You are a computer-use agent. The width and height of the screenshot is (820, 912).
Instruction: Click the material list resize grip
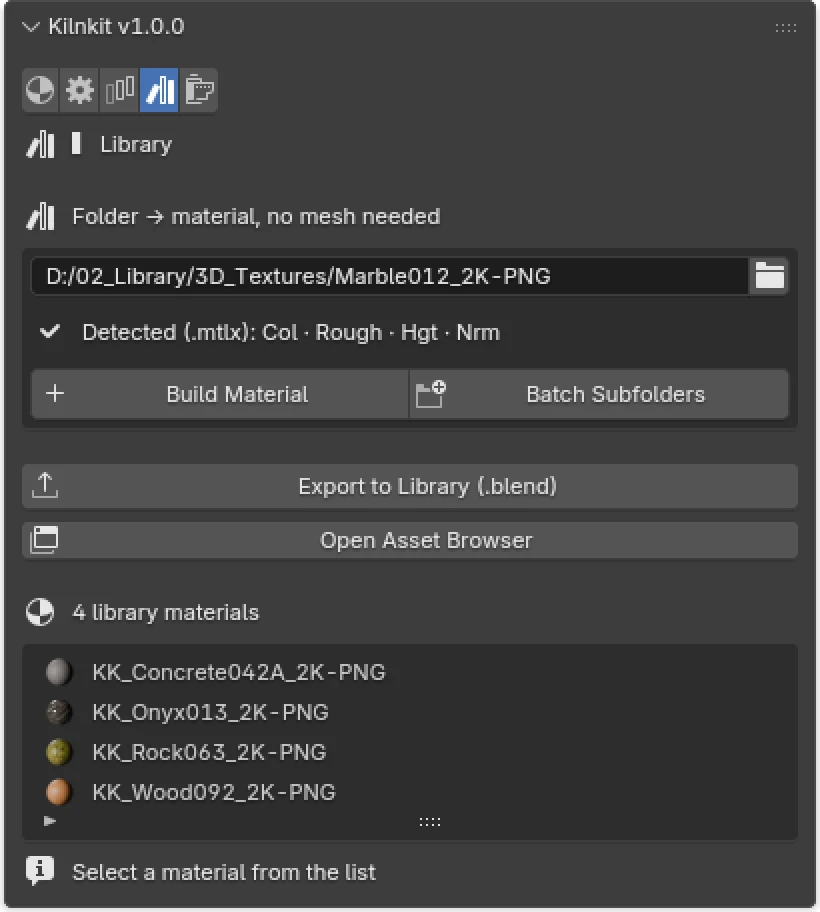click(430, 822)
